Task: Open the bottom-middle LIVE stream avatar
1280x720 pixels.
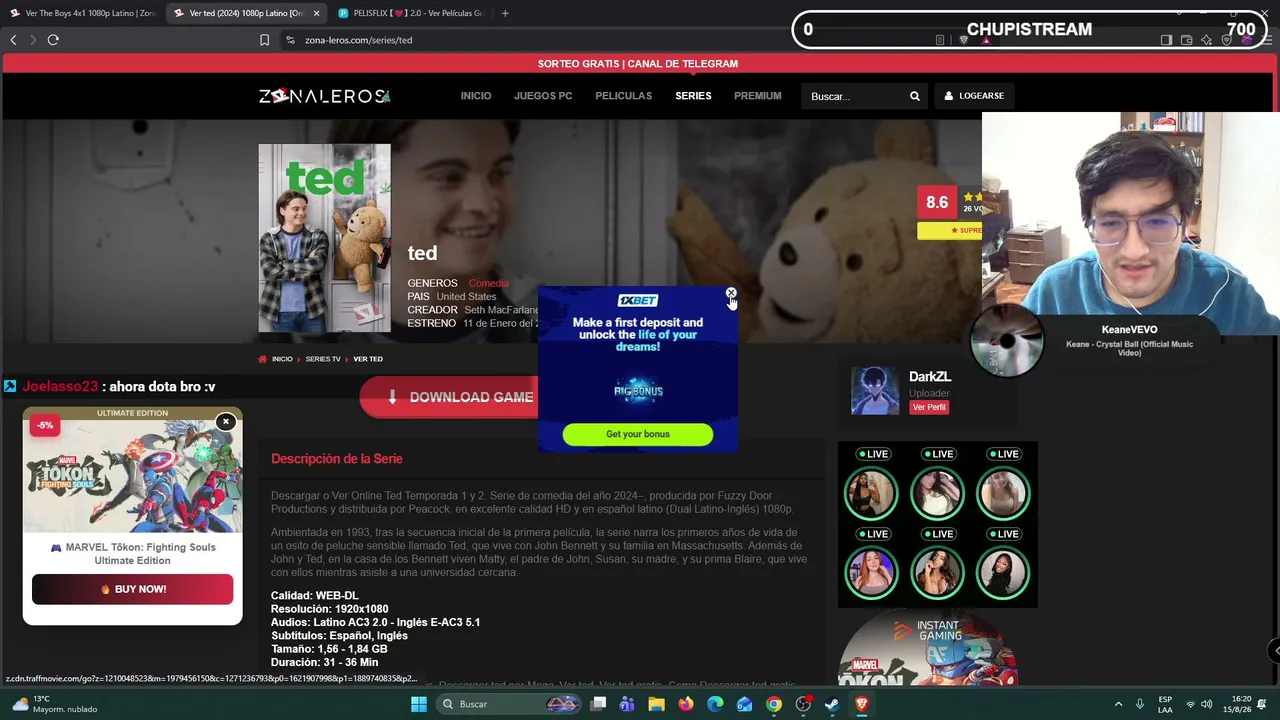Action: tap(937, 572)
